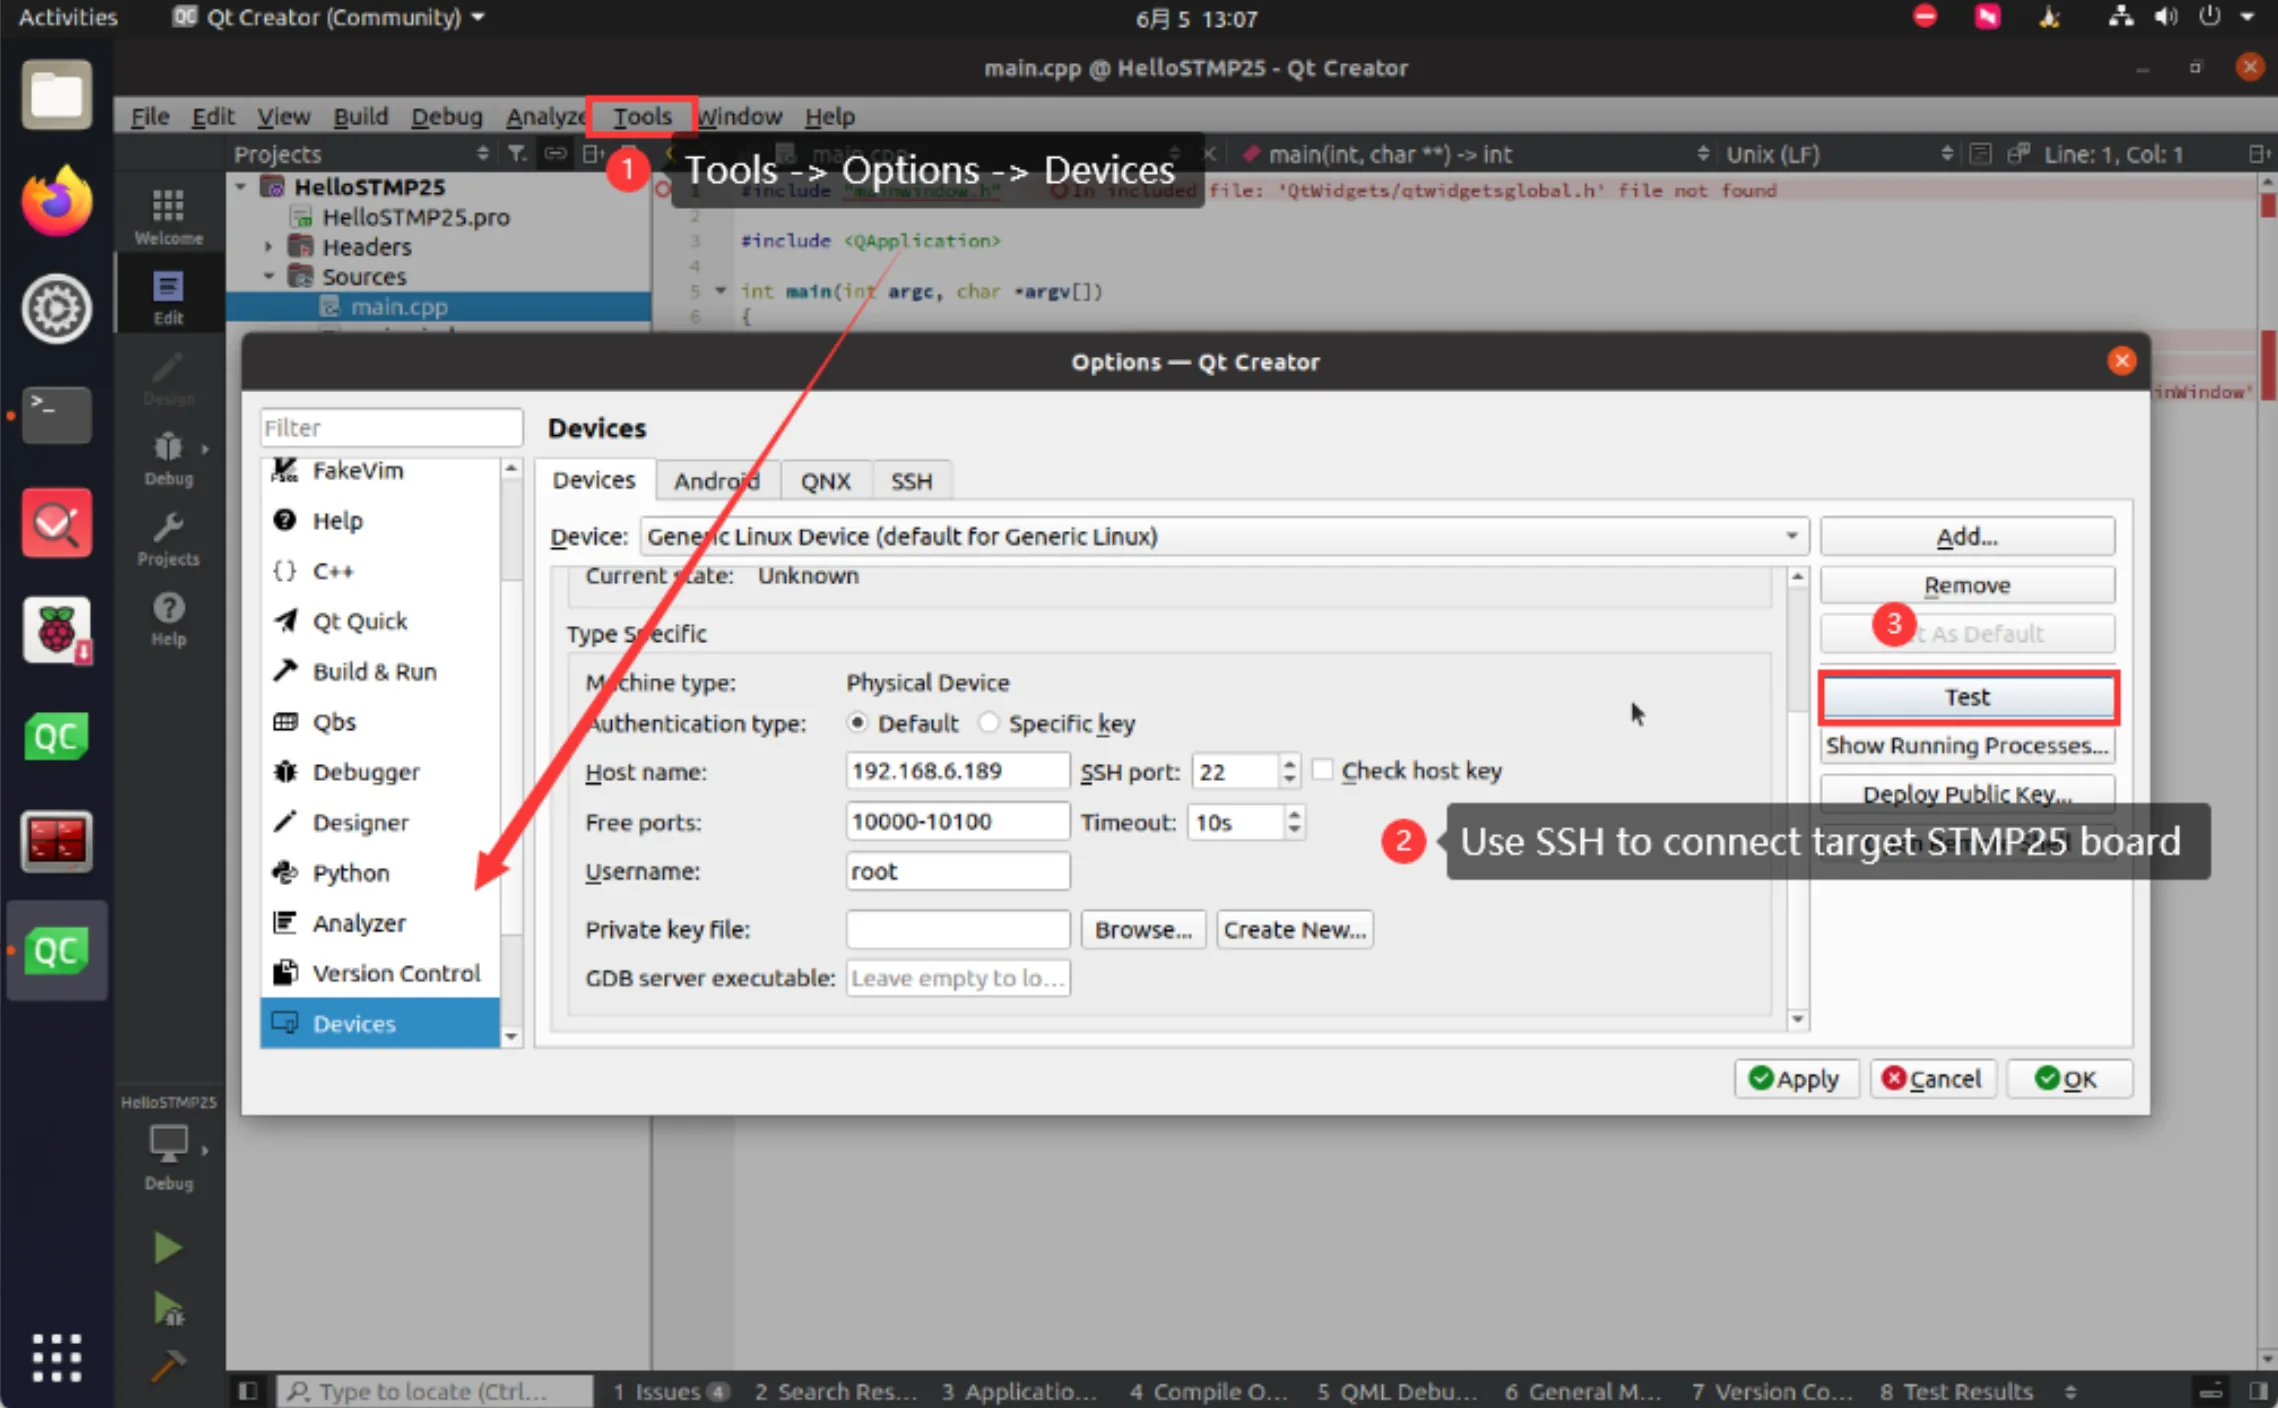The height and width of the screenshot is (1408, 2278).
Task: Open main(int, char **) symbol dropdown
Action: [1474, 153]
